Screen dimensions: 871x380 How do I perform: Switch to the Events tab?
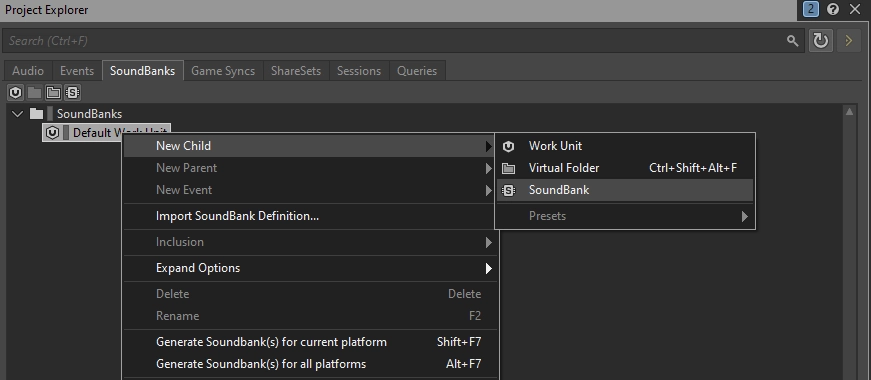[x=77, y=71]
